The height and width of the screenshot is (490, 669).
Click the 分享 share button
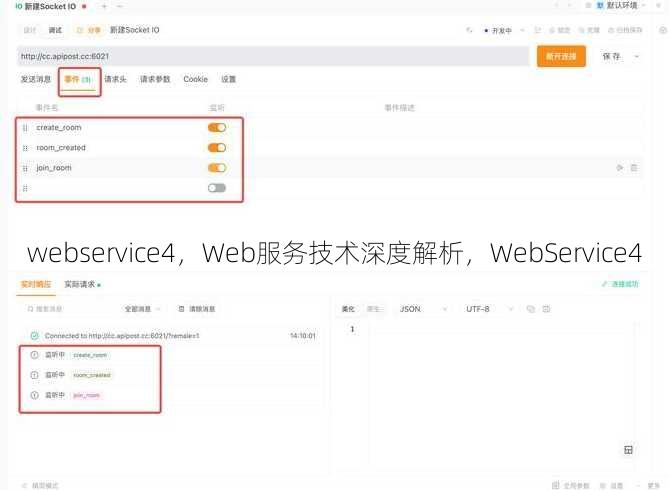pyautogui.click(x=89, y=30)
